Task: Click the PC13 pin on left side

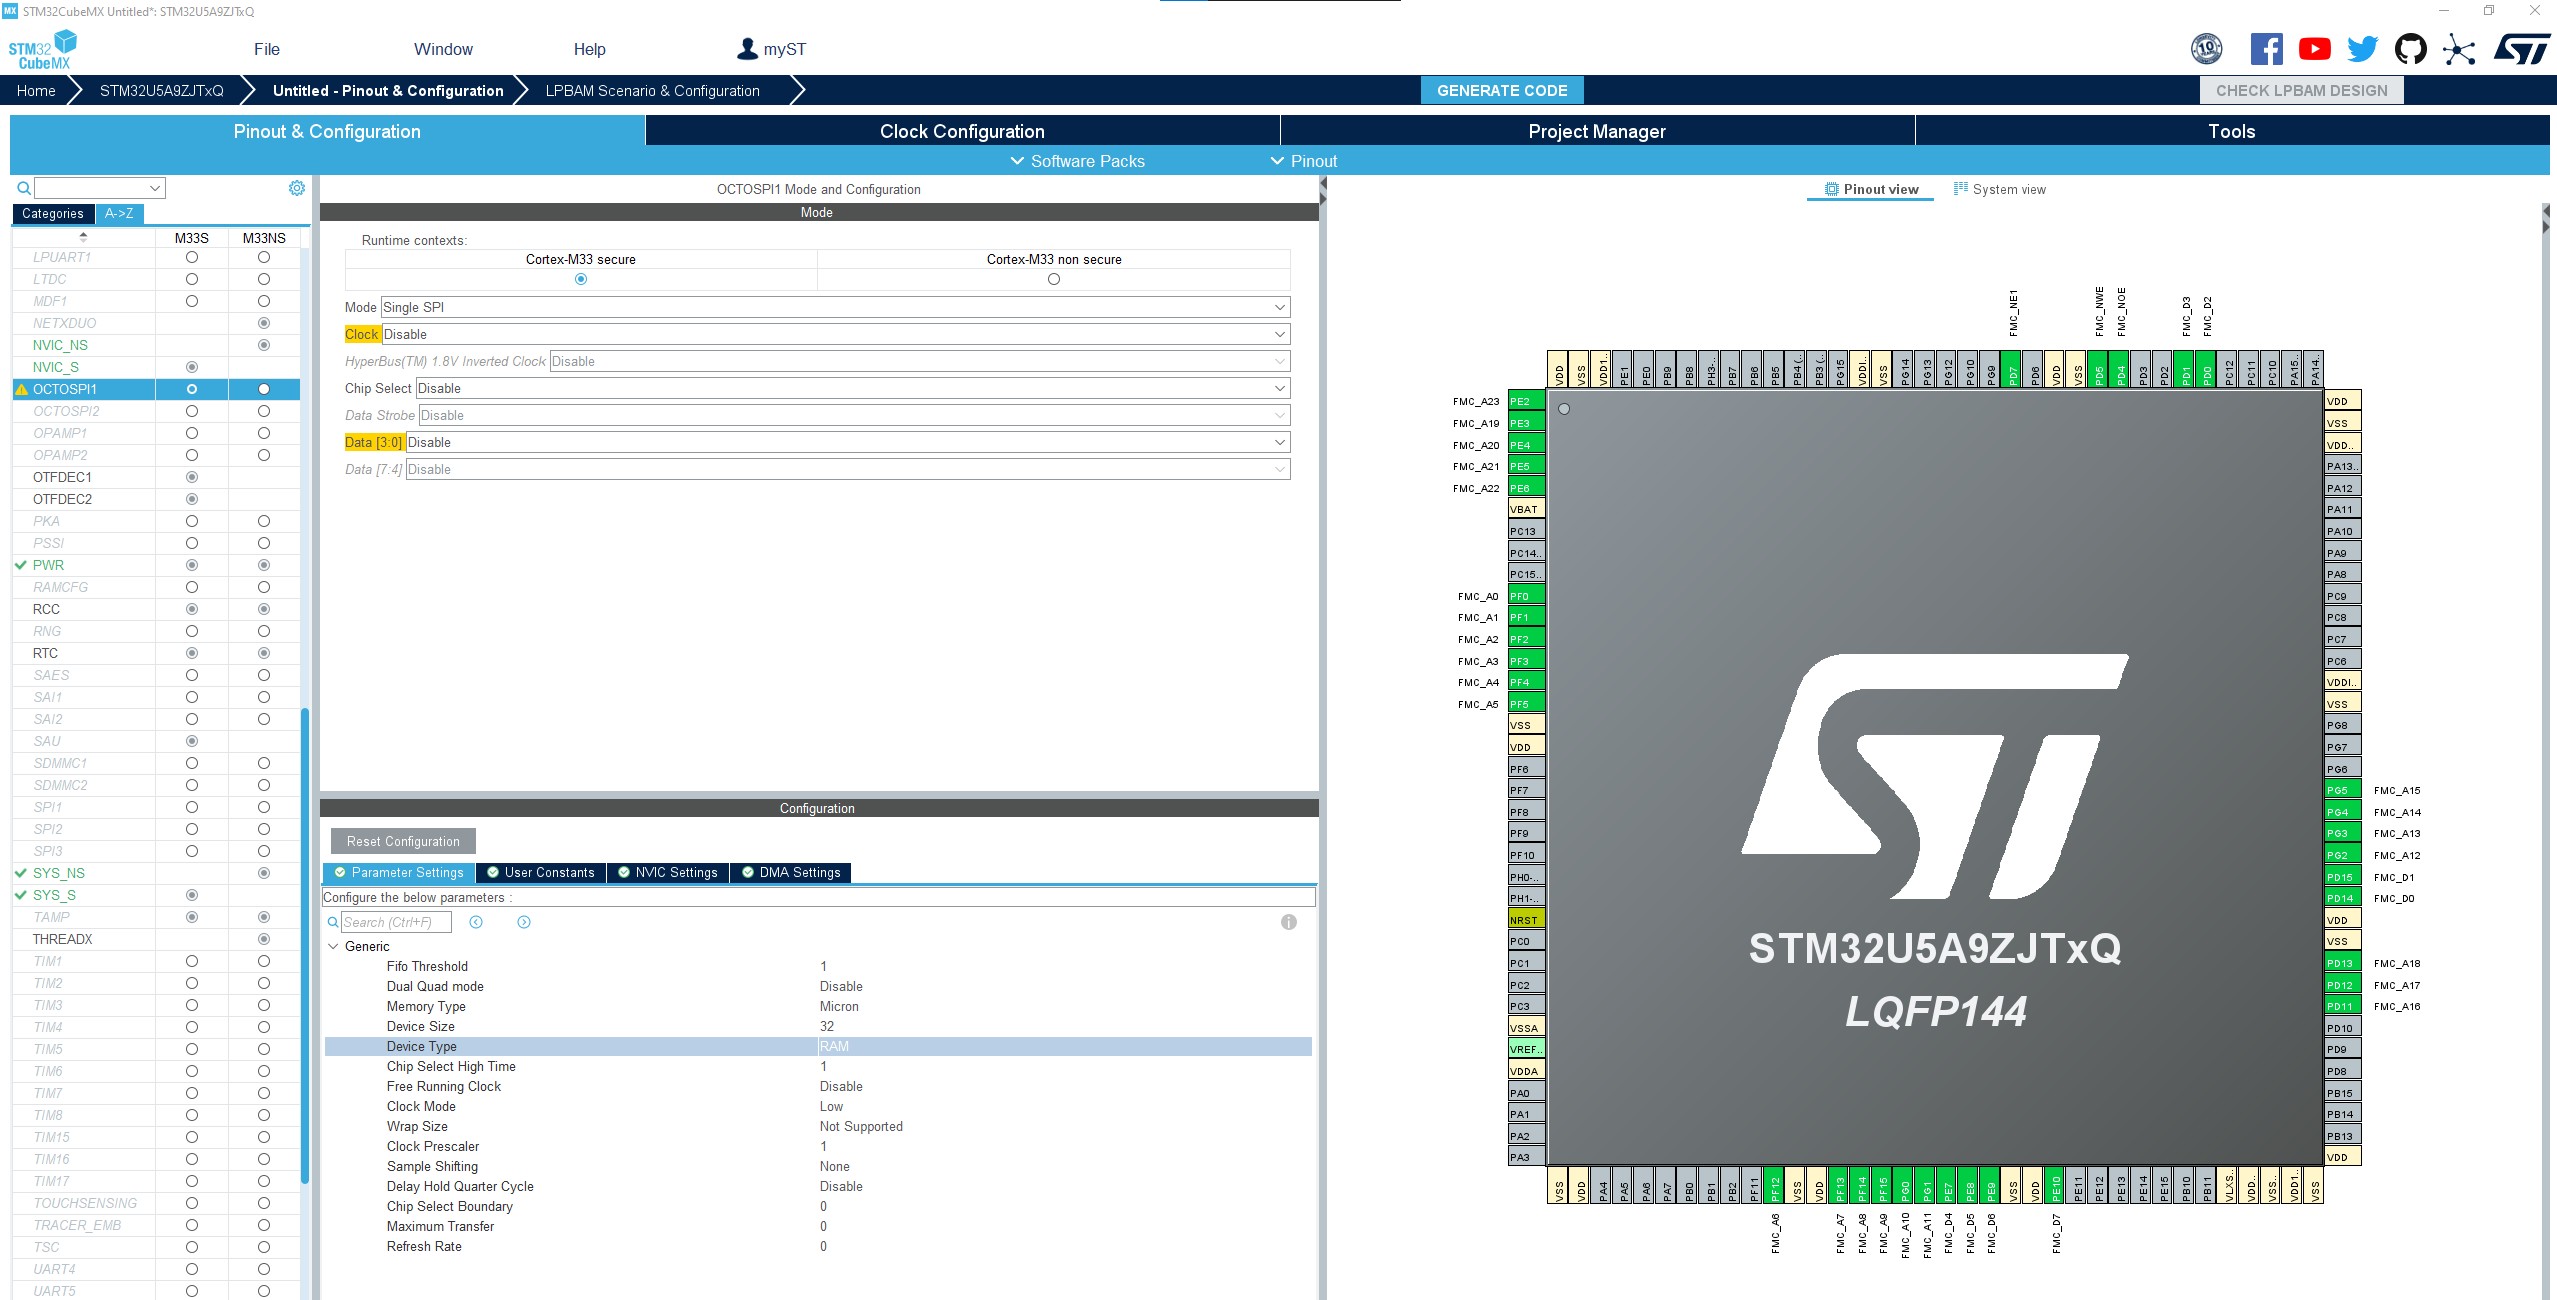Action: [x=1526, y=531]
